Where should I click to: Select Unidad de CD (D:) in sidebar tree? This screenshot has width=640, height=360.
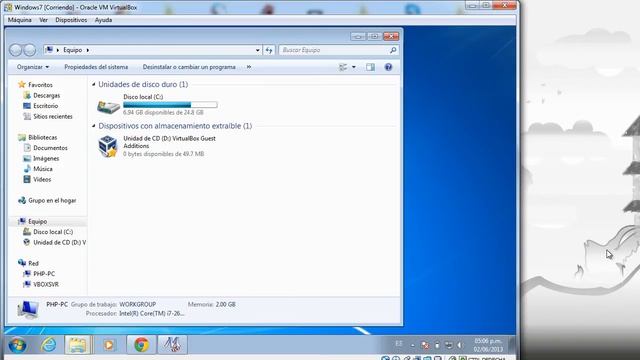coord(60,242)
